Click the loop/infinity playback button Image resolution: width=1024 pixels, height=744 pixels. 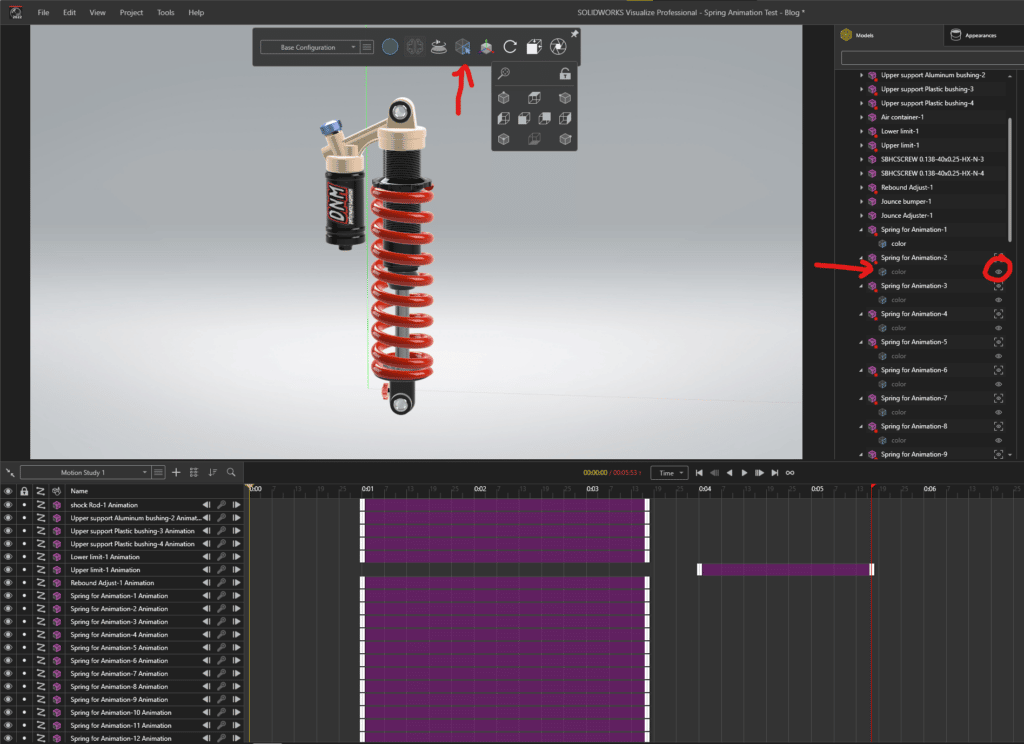click(789, 472)
